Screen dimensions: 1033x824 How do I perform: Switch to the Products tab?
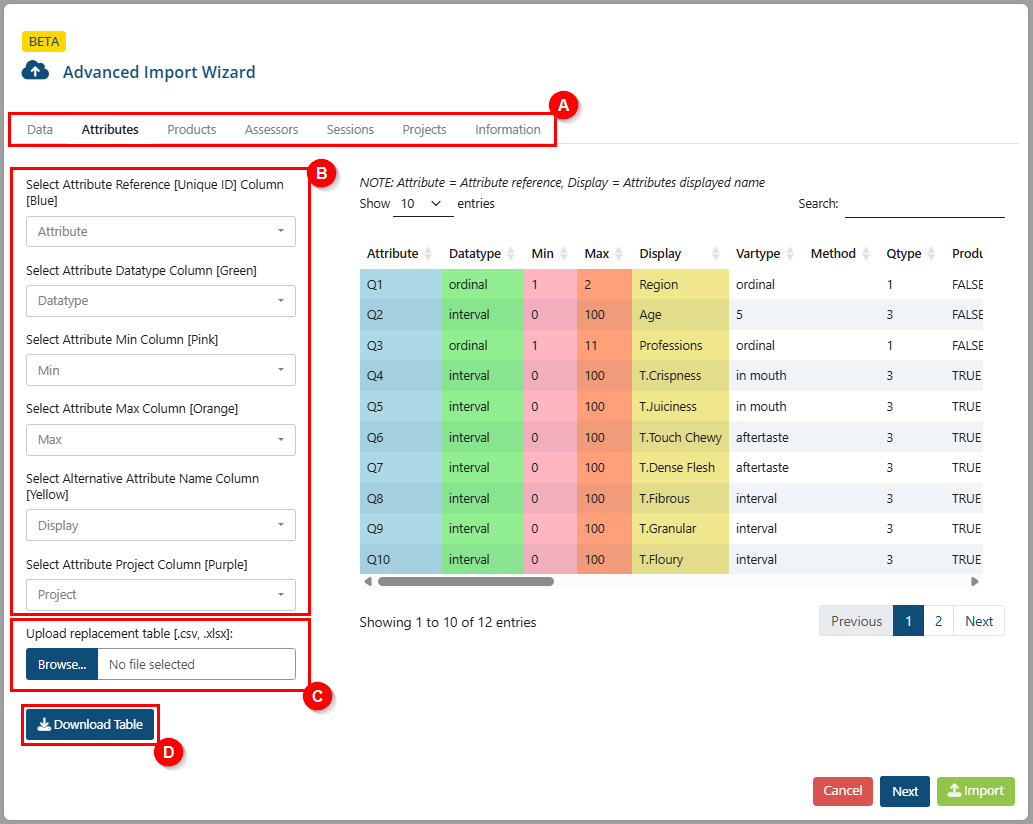192,130
